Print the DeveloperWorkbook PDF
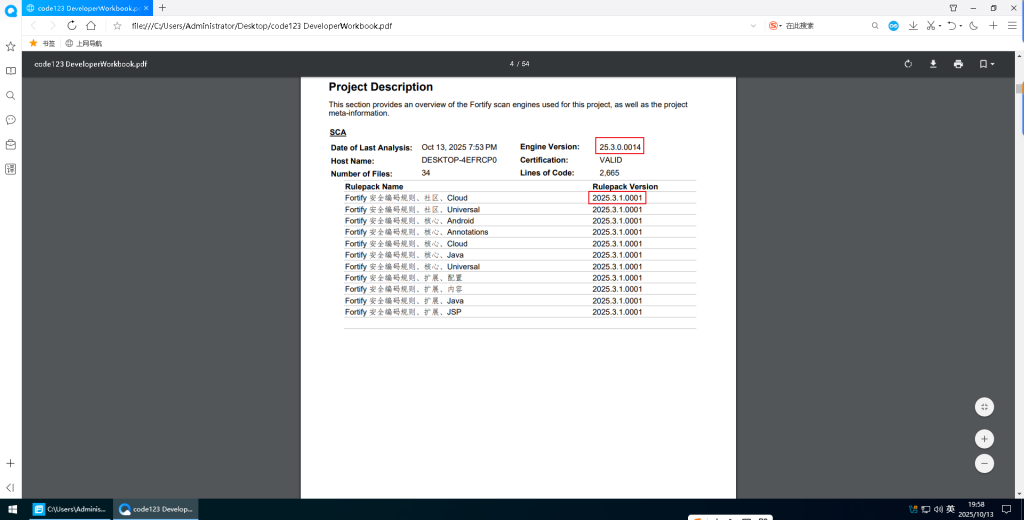Image resolution: width=1024 pixels, height=520 pixels. tap(958, 64)
